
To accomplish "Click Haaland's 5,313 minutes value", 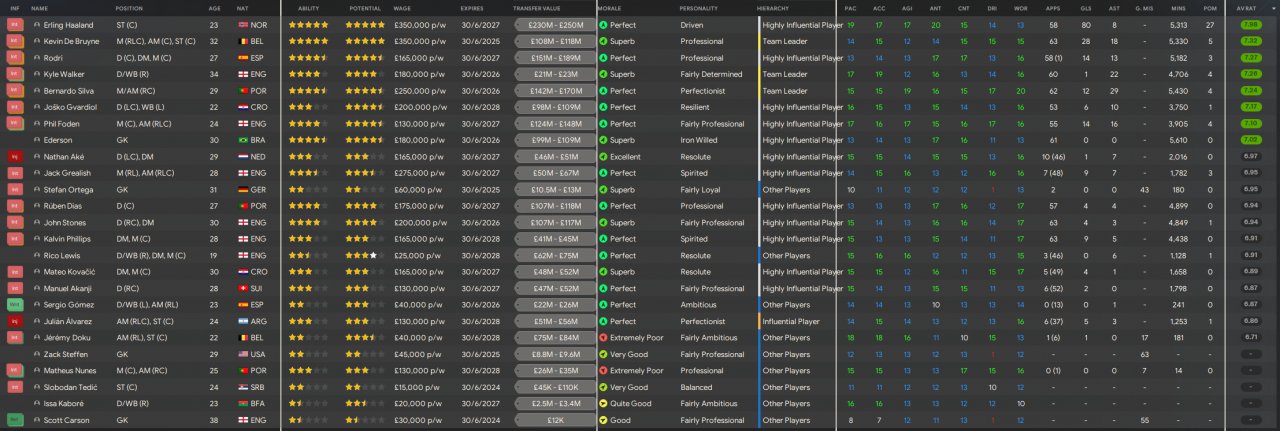I will [1178, 25].
